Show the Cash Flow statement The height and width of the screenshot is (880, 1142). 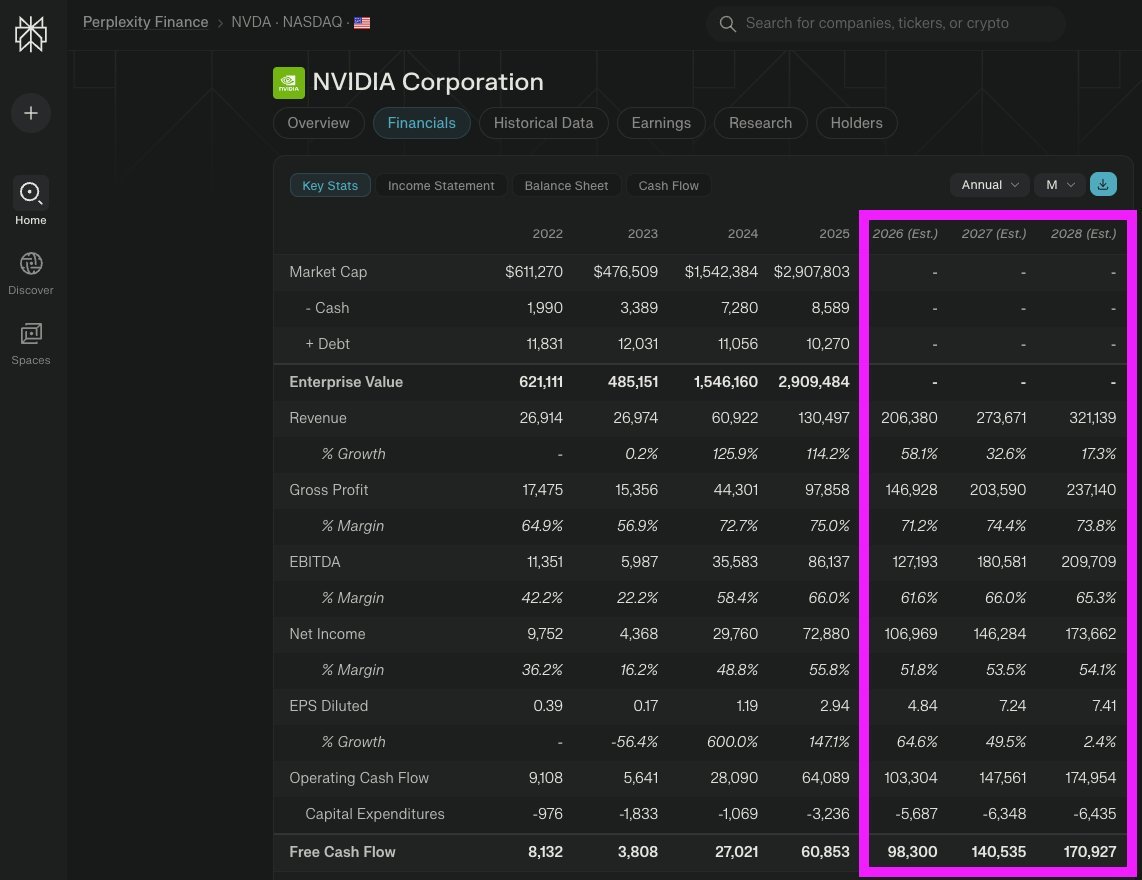[668, 185]
